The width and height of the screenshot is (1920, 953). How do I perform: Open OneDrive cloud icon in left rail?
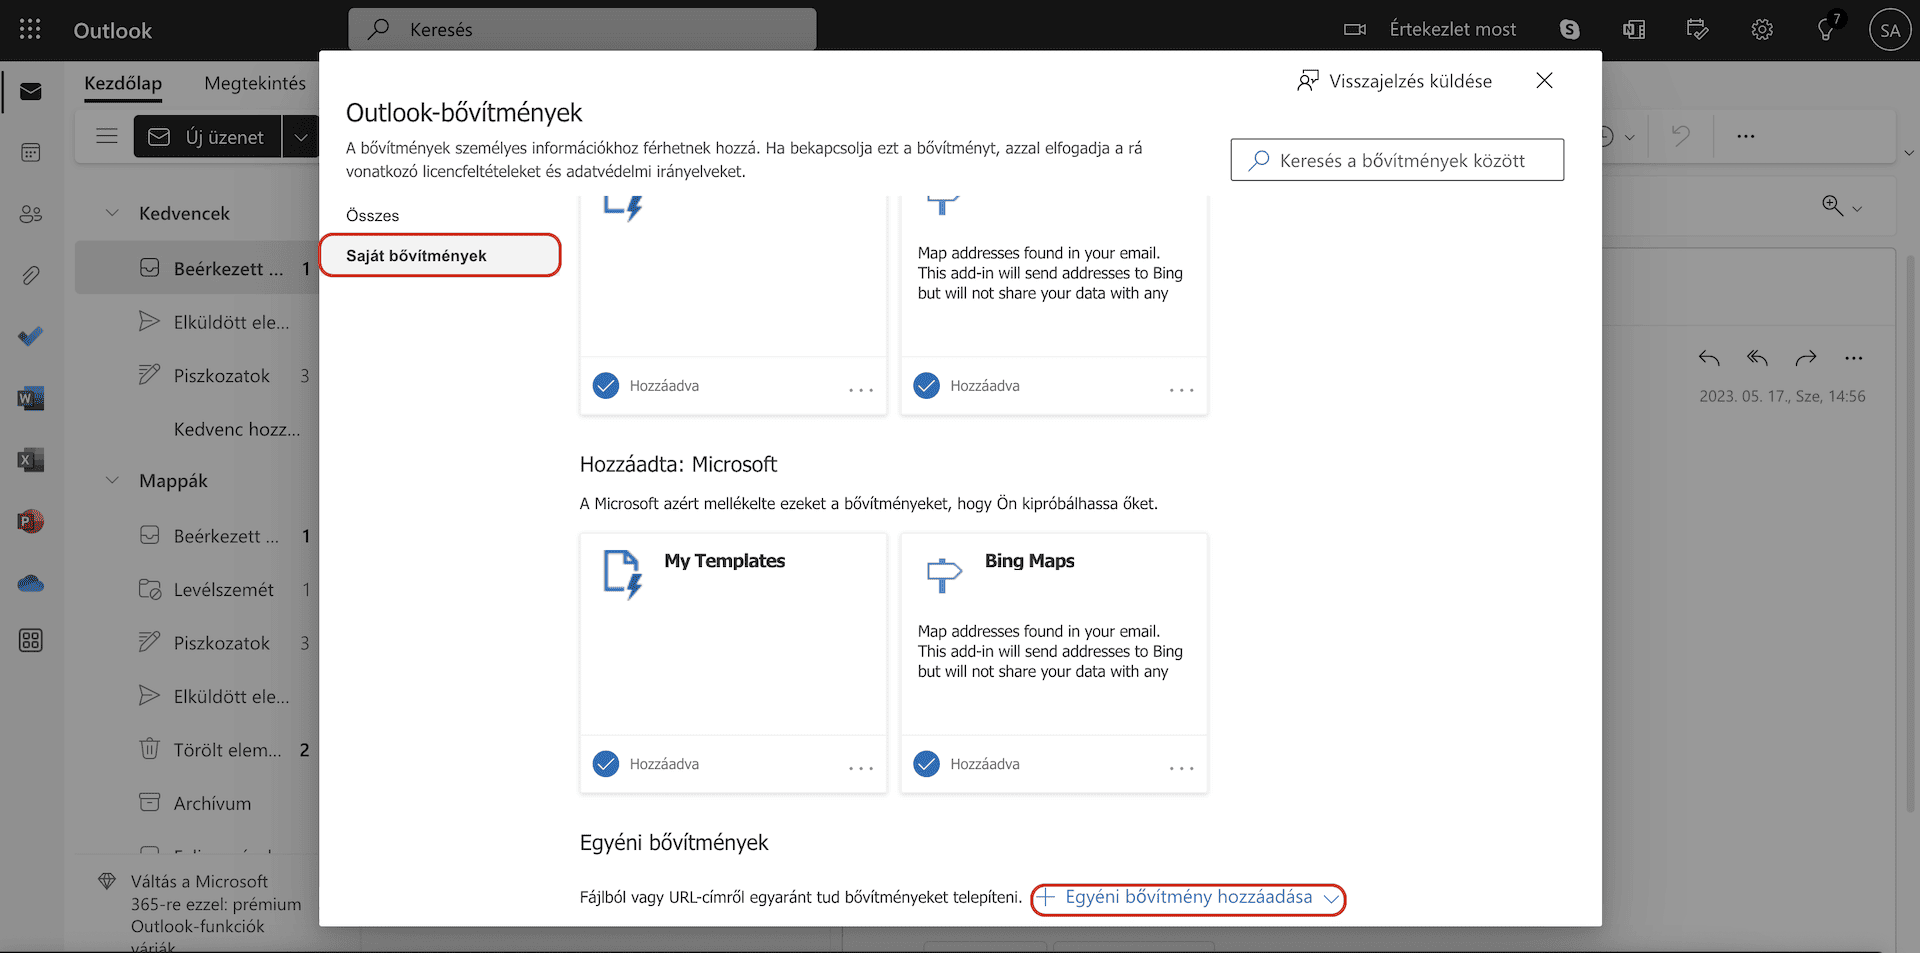(x=30, y=583)
